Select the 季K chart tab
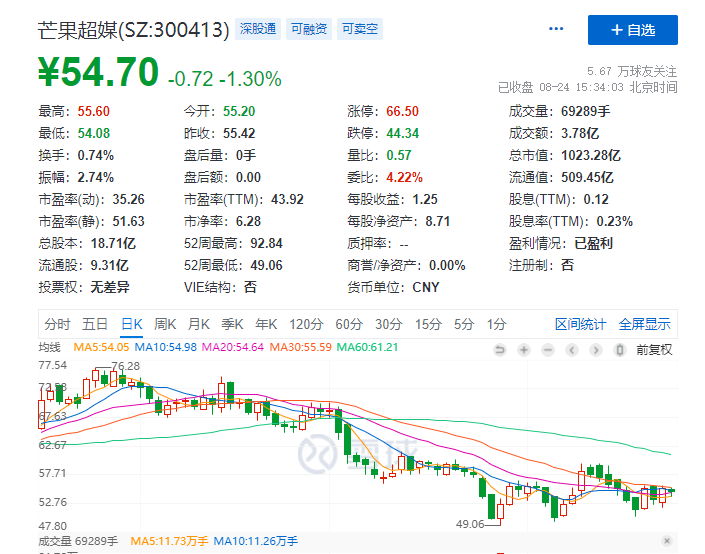This screenshot has height=554, width=705. coord(232,324)
